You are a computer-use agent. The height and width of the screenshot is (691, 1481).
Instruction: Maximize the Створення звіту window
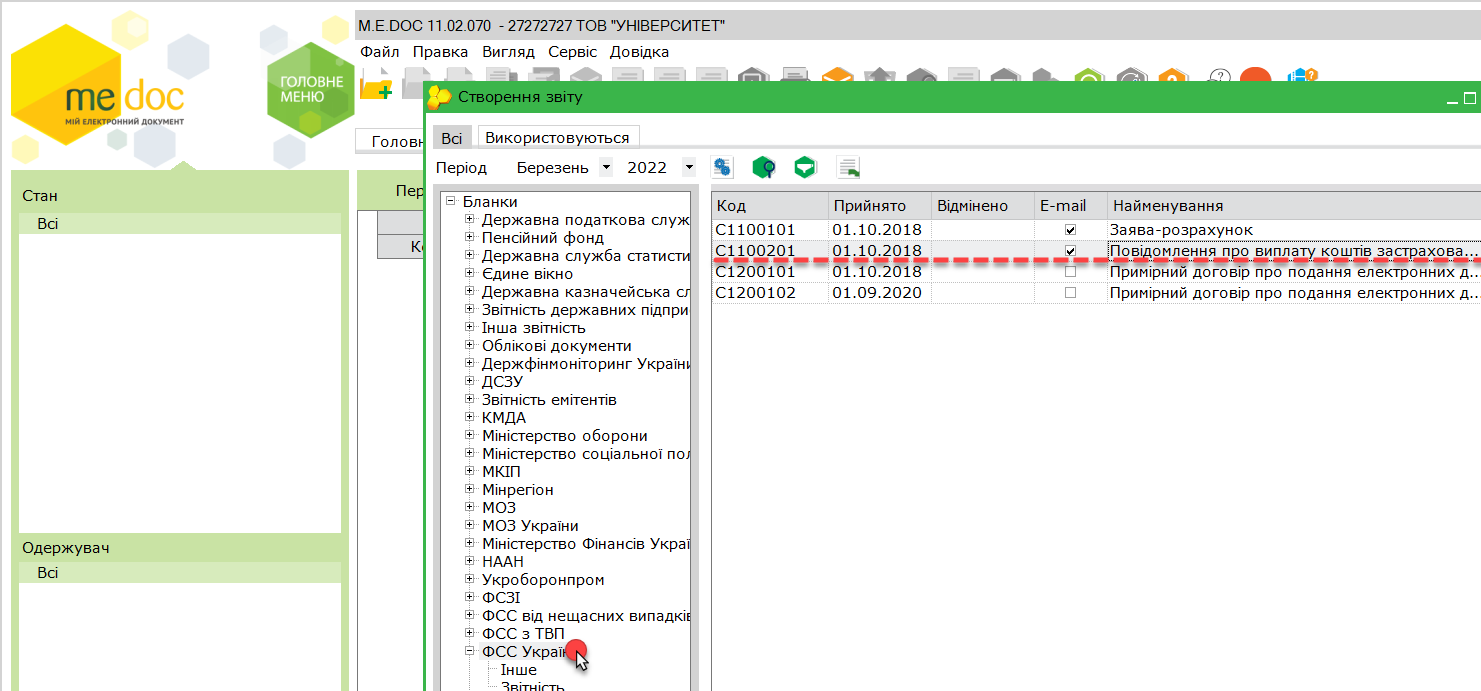tap(1470, 98)
